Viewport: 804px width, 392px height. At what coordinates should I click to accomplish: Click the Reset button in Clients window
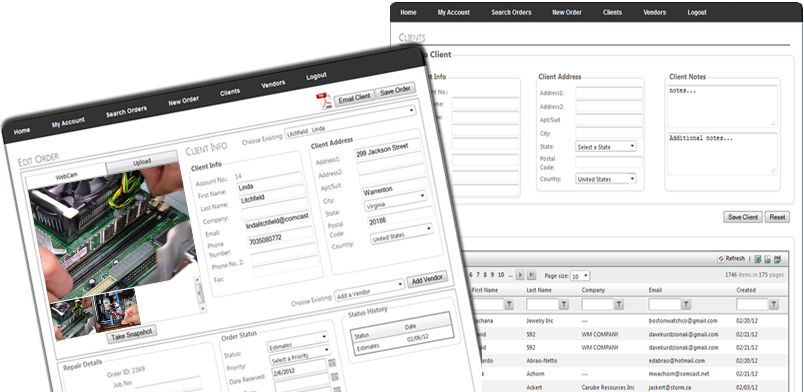pyautogui.click(x=777, y=217)
